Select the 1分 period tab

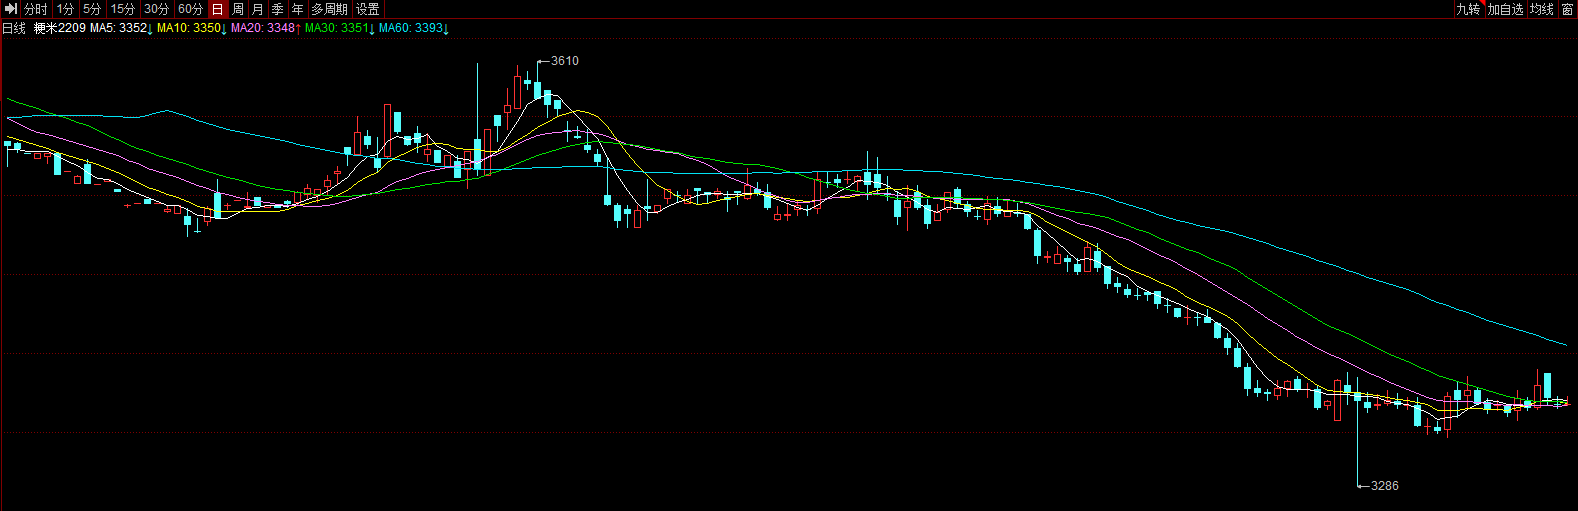[65, 9]
